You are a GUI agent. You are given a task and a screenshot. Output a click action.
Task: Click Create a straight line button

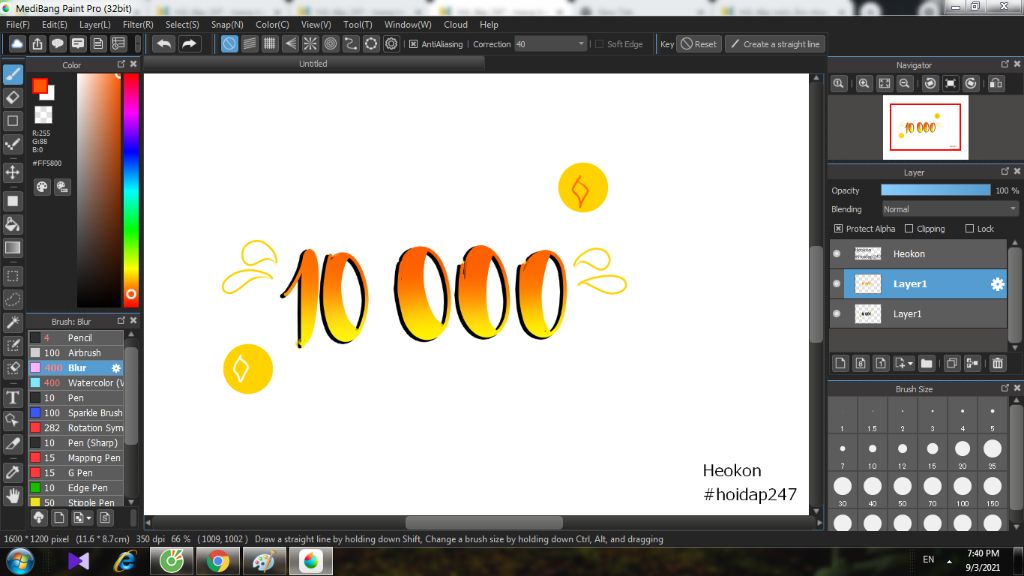775,44
